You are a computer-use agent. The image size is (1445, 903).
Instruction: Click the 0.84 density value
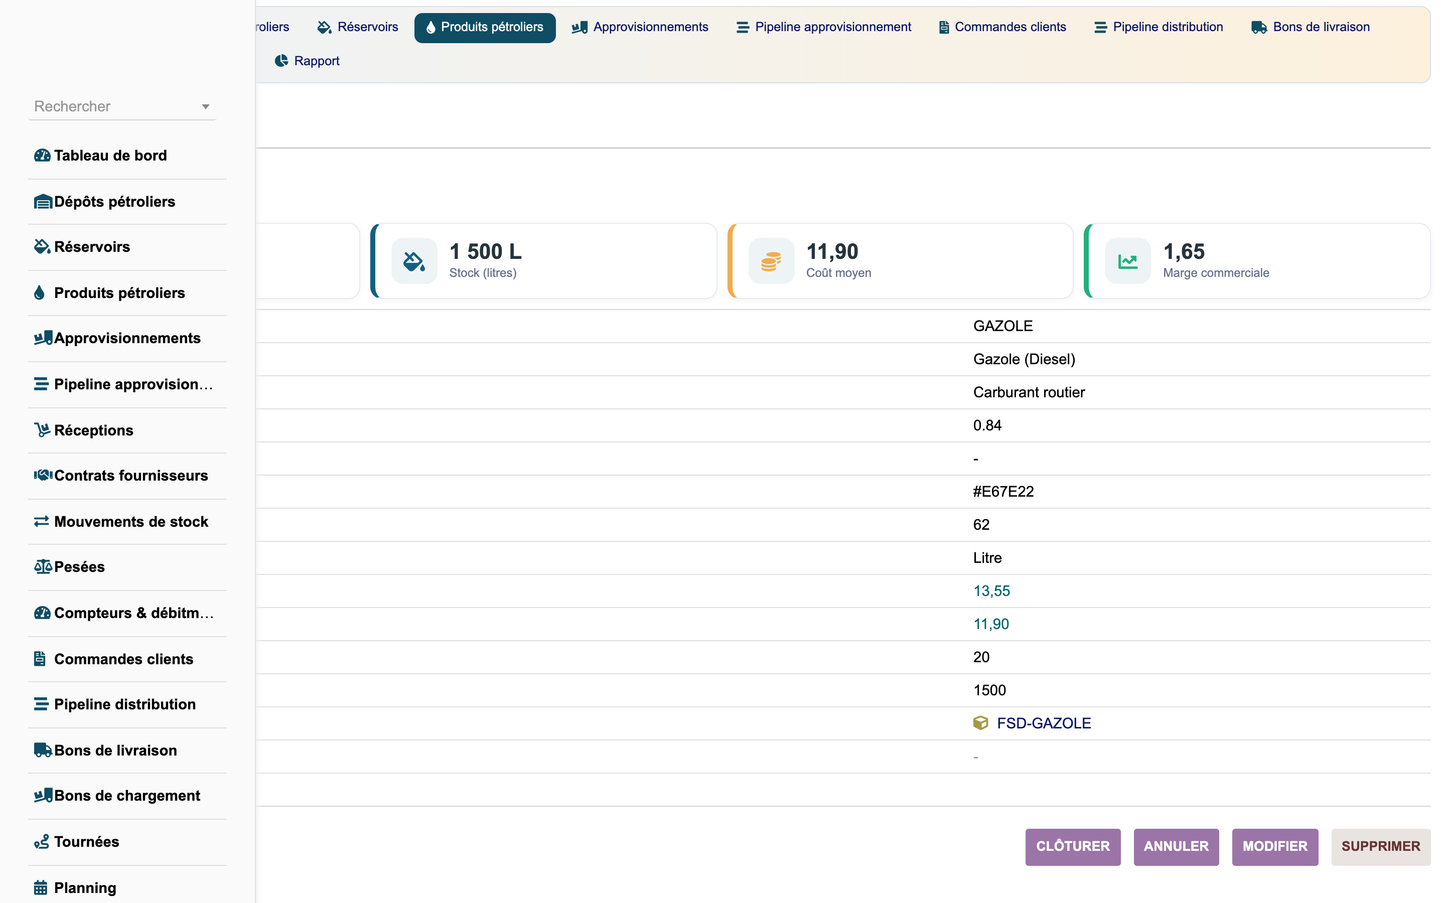click(987, 425)
